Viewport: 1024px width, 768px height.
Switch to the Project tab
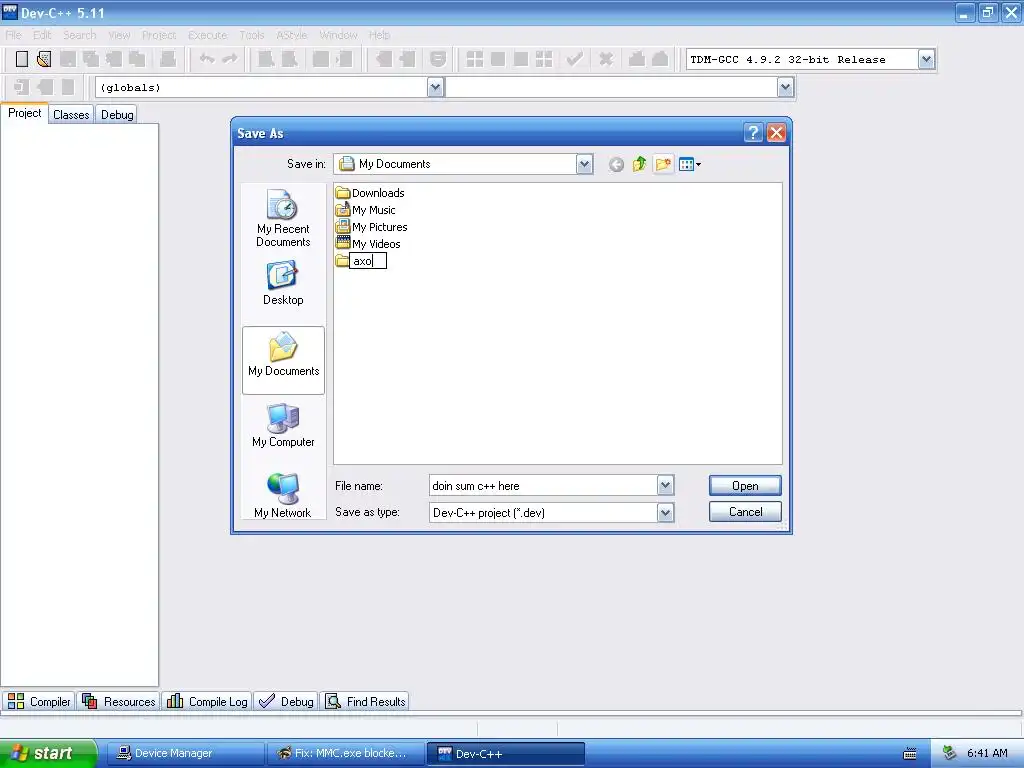25,113
